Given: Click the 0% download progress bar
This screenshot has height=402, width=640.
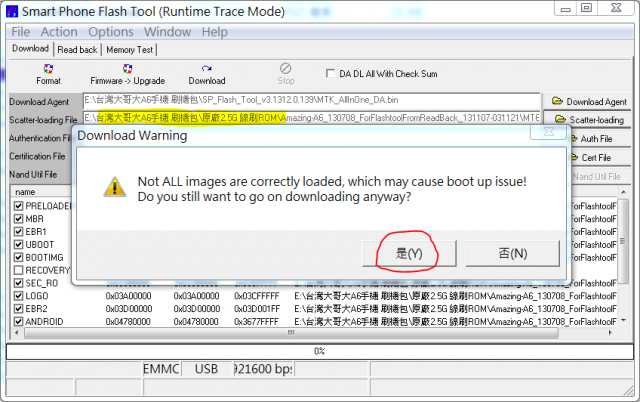Looking at the screenshot, I should pyautogui.click(x=320, y=351).
